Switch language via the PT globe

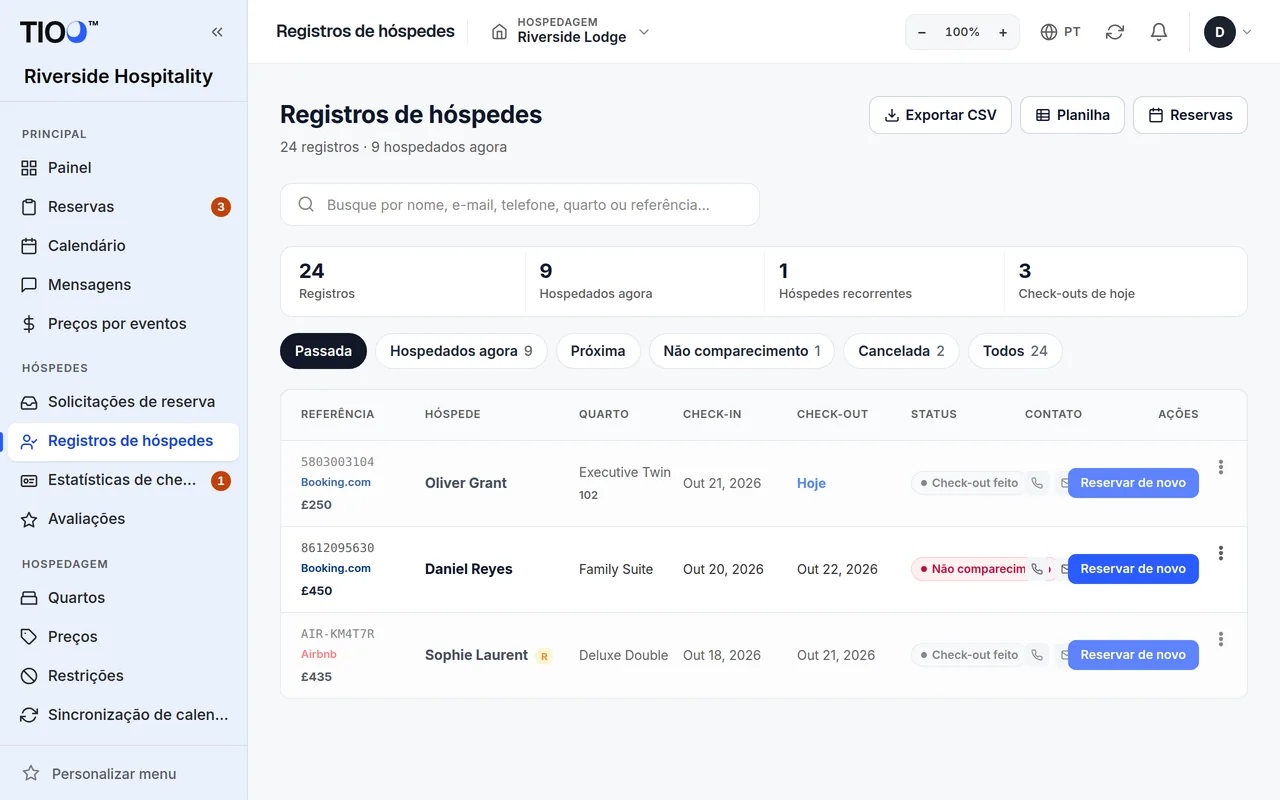(x=1060, y=32)
